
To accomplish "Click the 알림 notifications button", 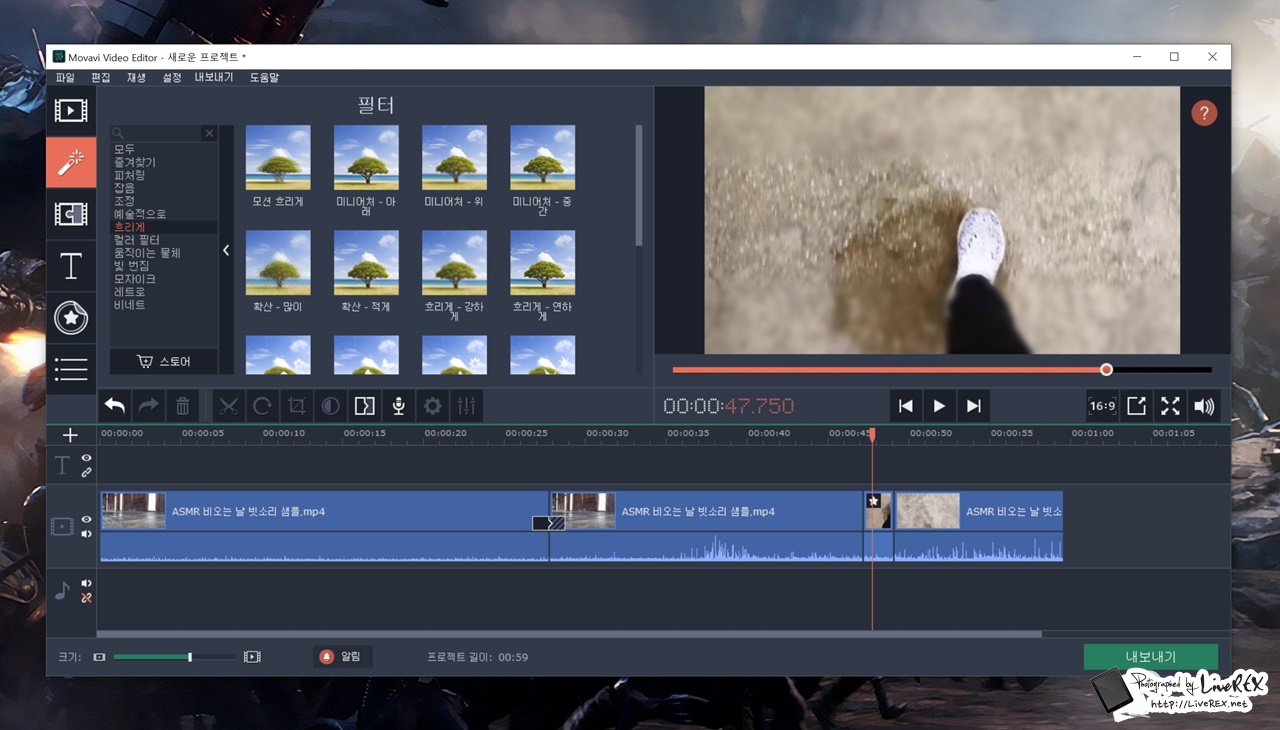I will click(x=342, y=657).
